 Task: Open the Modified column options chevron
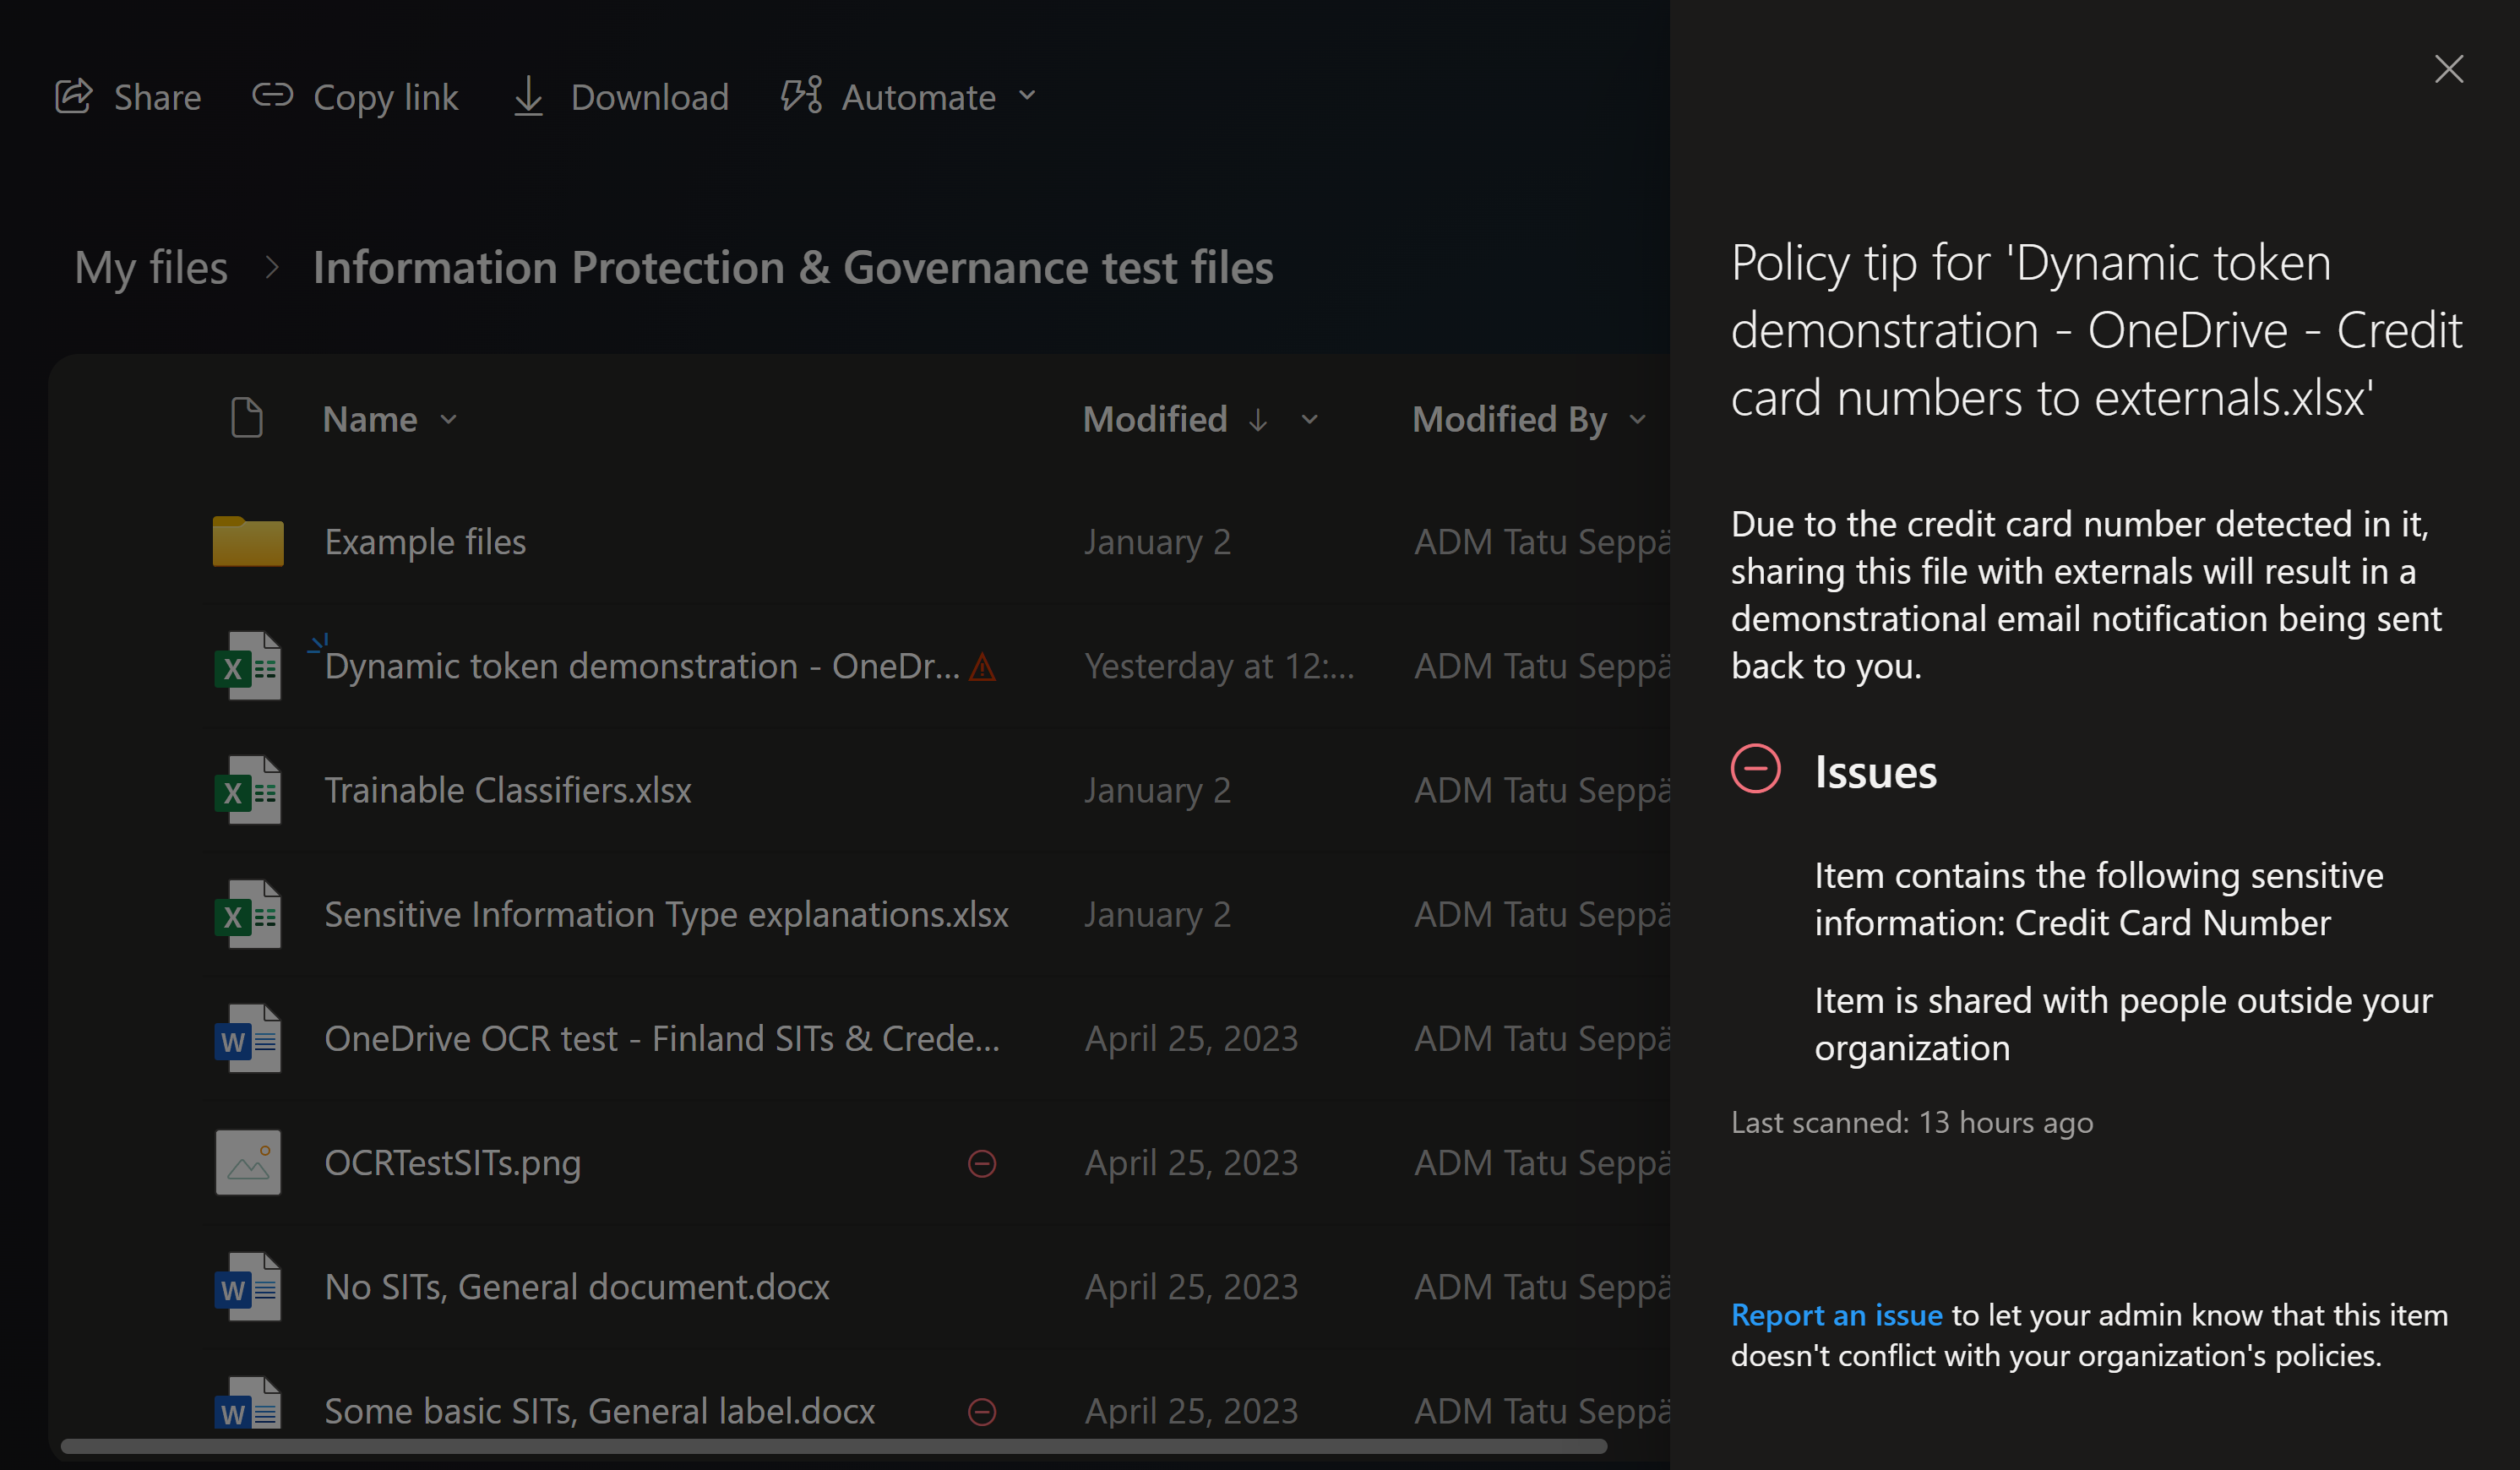[x=1309, y=420]
